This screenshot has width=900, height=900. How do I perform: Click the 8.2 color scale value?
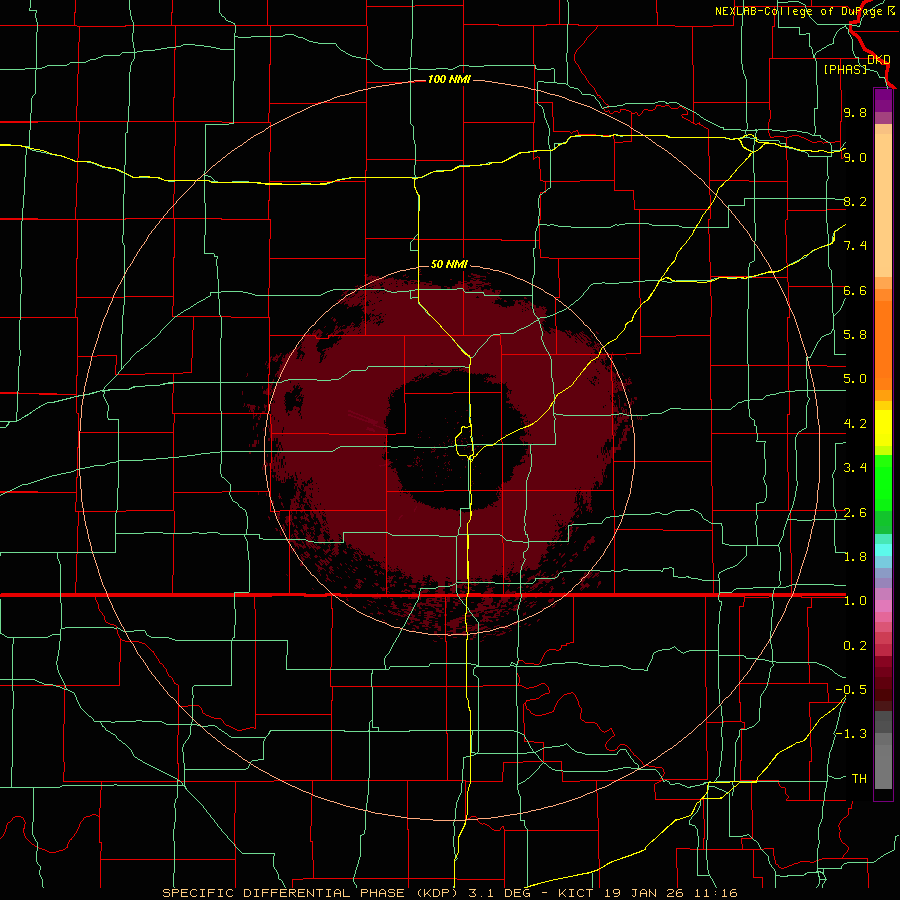(x=855, y=201)
